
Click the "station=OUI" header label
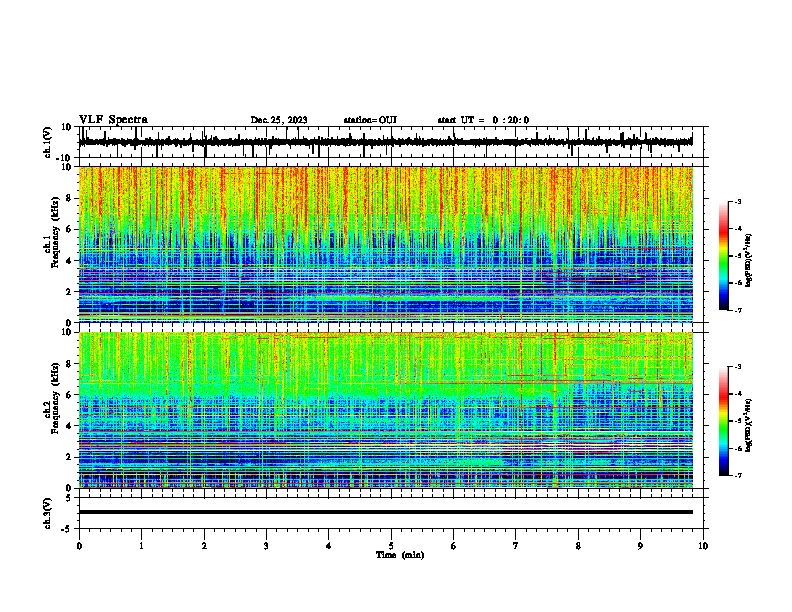(370, 120)
